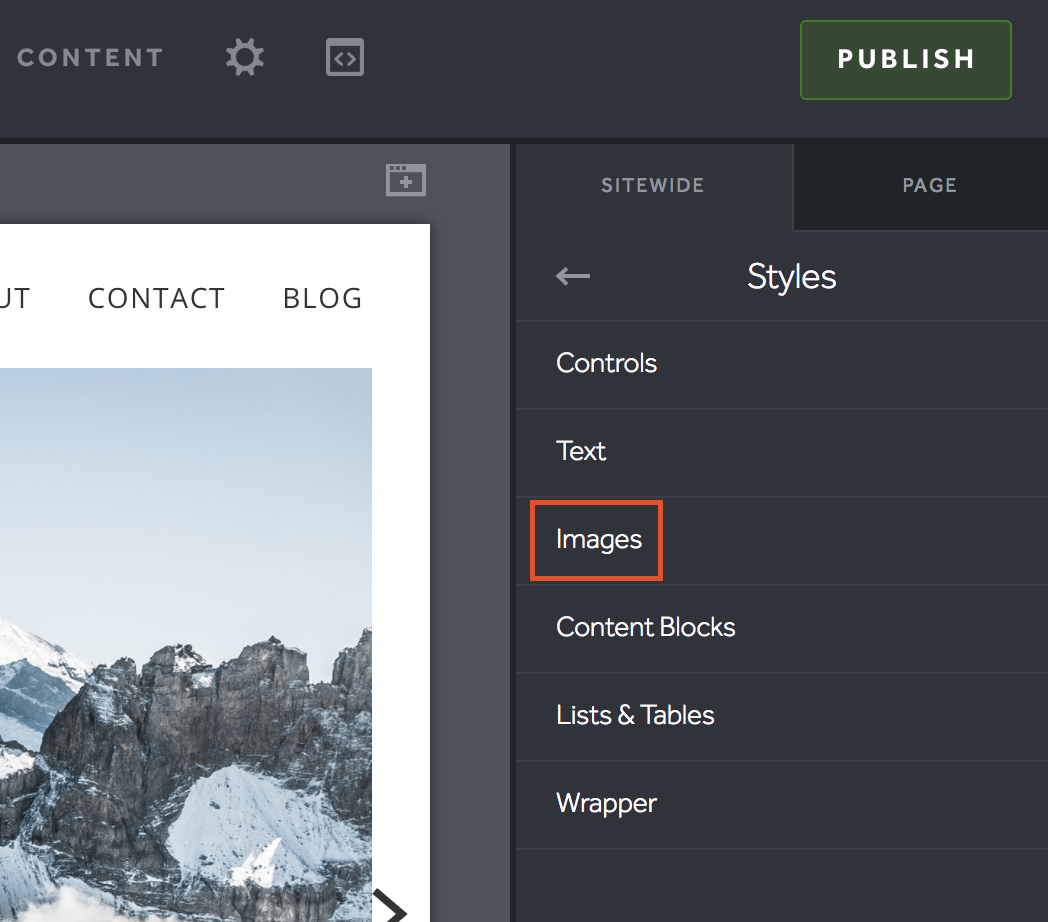The width and height of the screenshot is (1048, 922).
Task: Open the highlighted Images styles section
Action: [x=598, y=540]
